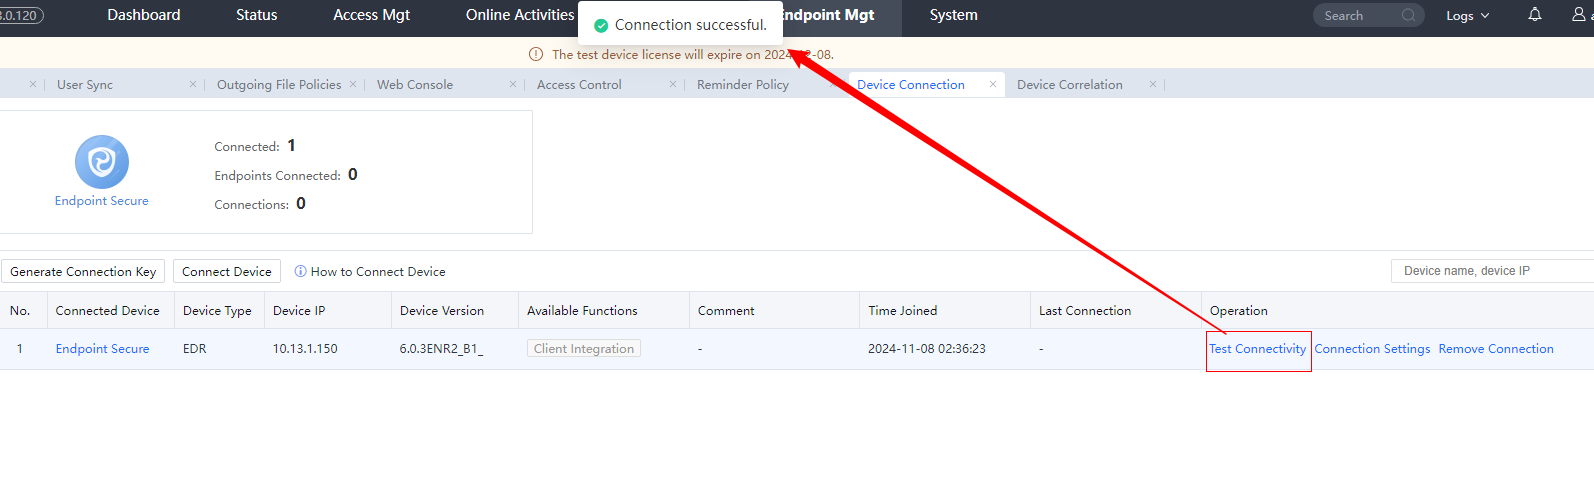
Task: Close the Device Connection tab
Action: coord(992,85)
